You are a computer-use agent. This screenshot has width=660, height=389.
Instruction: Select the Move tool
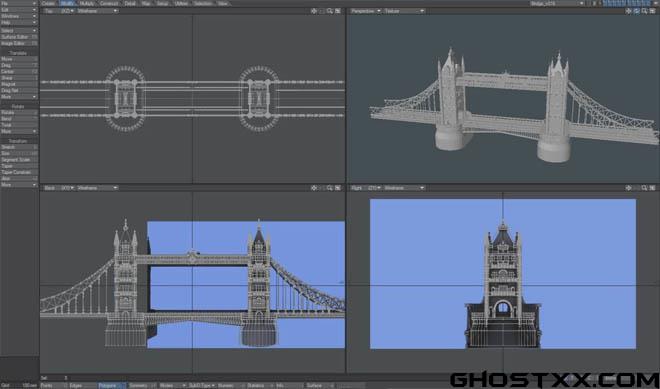(19, 59)
